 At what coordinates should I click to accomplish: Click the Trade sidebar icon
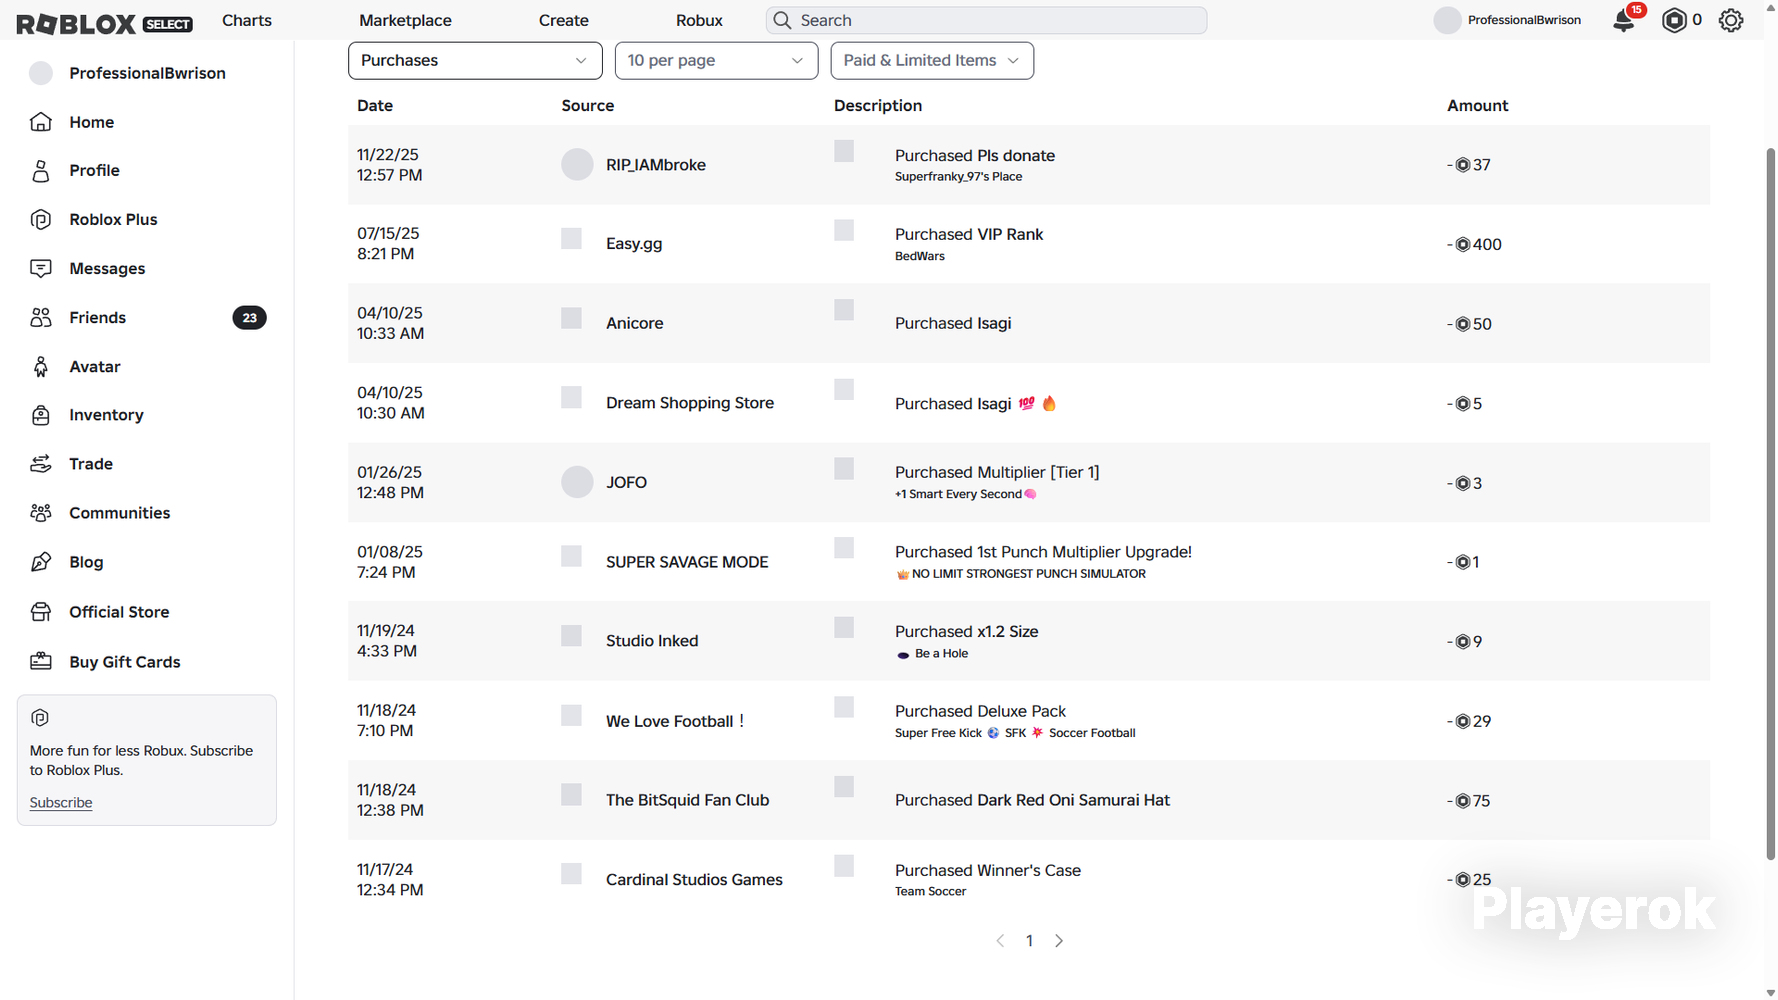pos(41,464)
